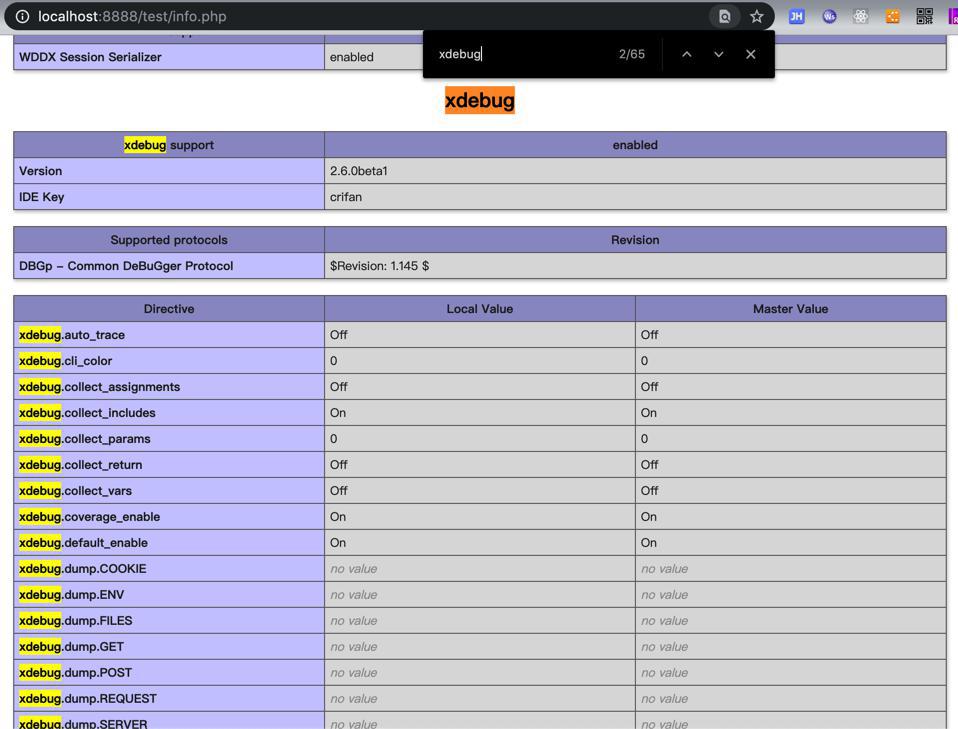Viewport: 958px width, 729px height.
Task: Open the QR code extension icon
Action: (924, 16)
